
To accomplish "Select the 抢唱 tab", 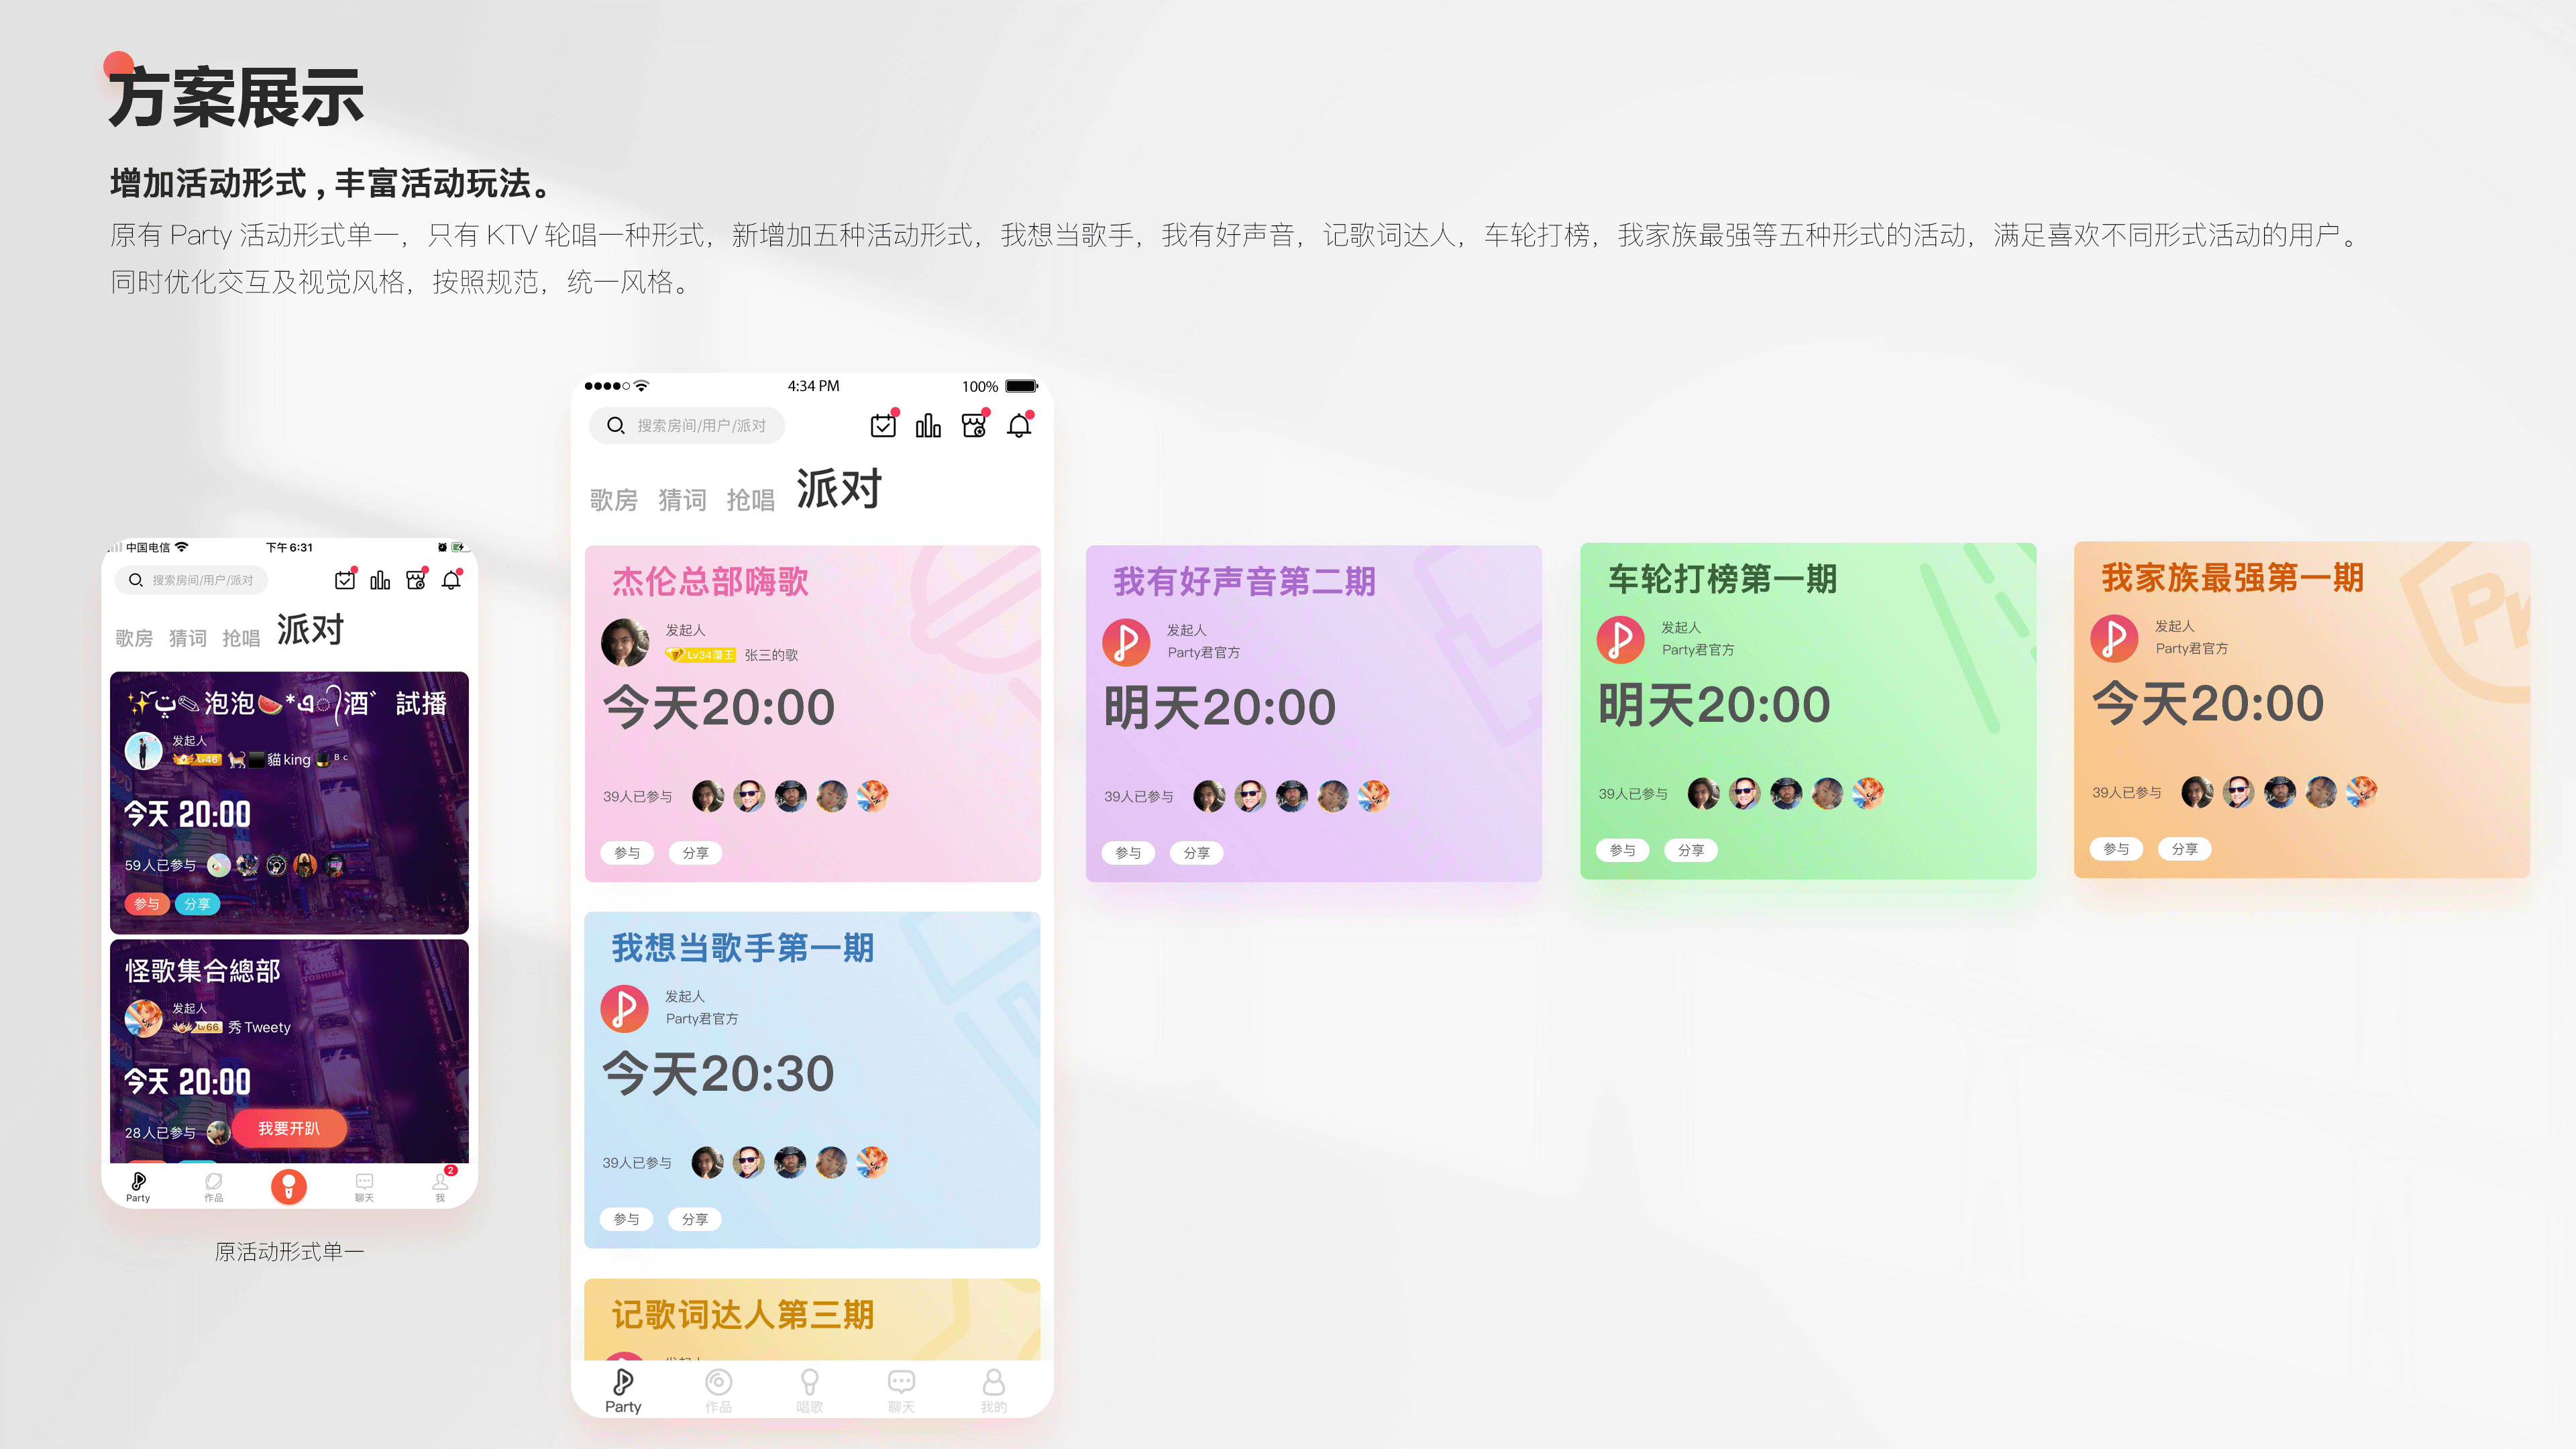I will click(x=753, y=500).
